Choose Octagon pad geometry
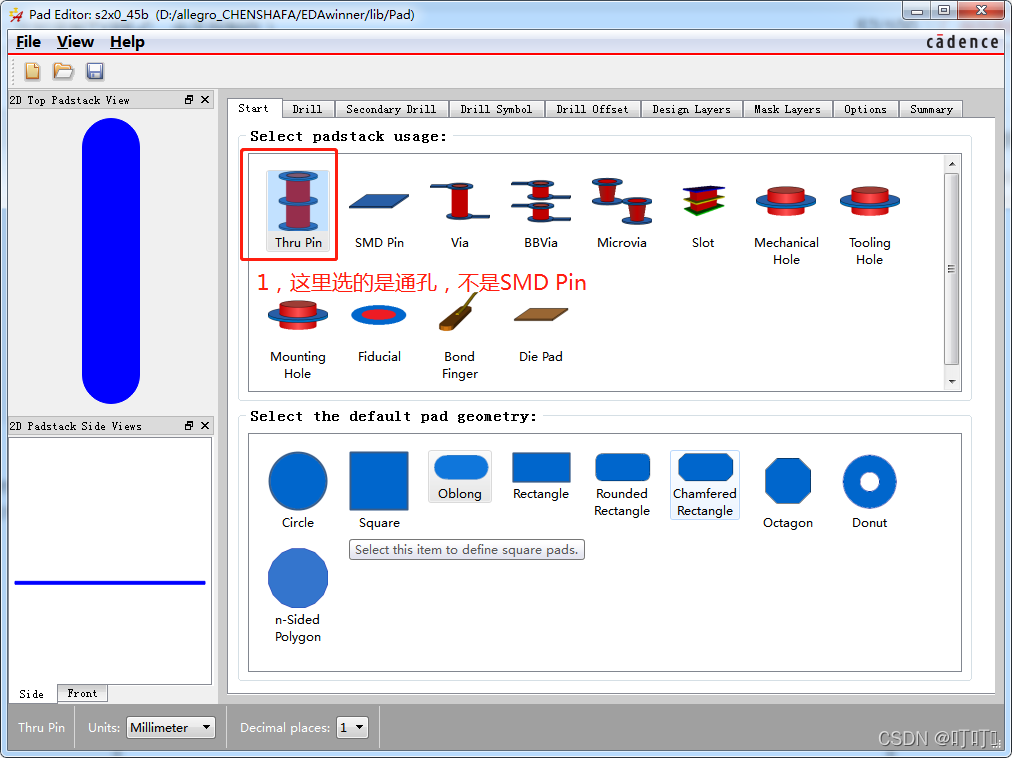 coord(787,493)
